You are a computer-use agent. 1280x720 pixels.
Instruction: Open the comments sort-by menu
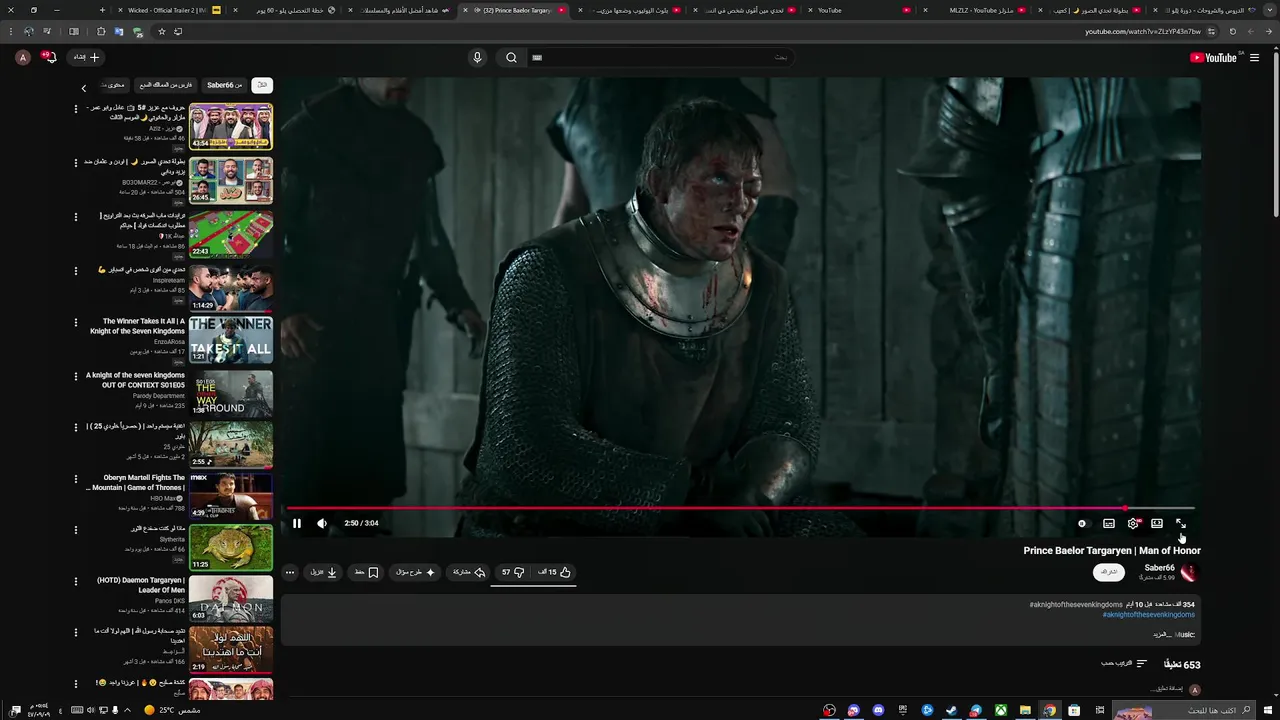click(x=1125, y=664)
